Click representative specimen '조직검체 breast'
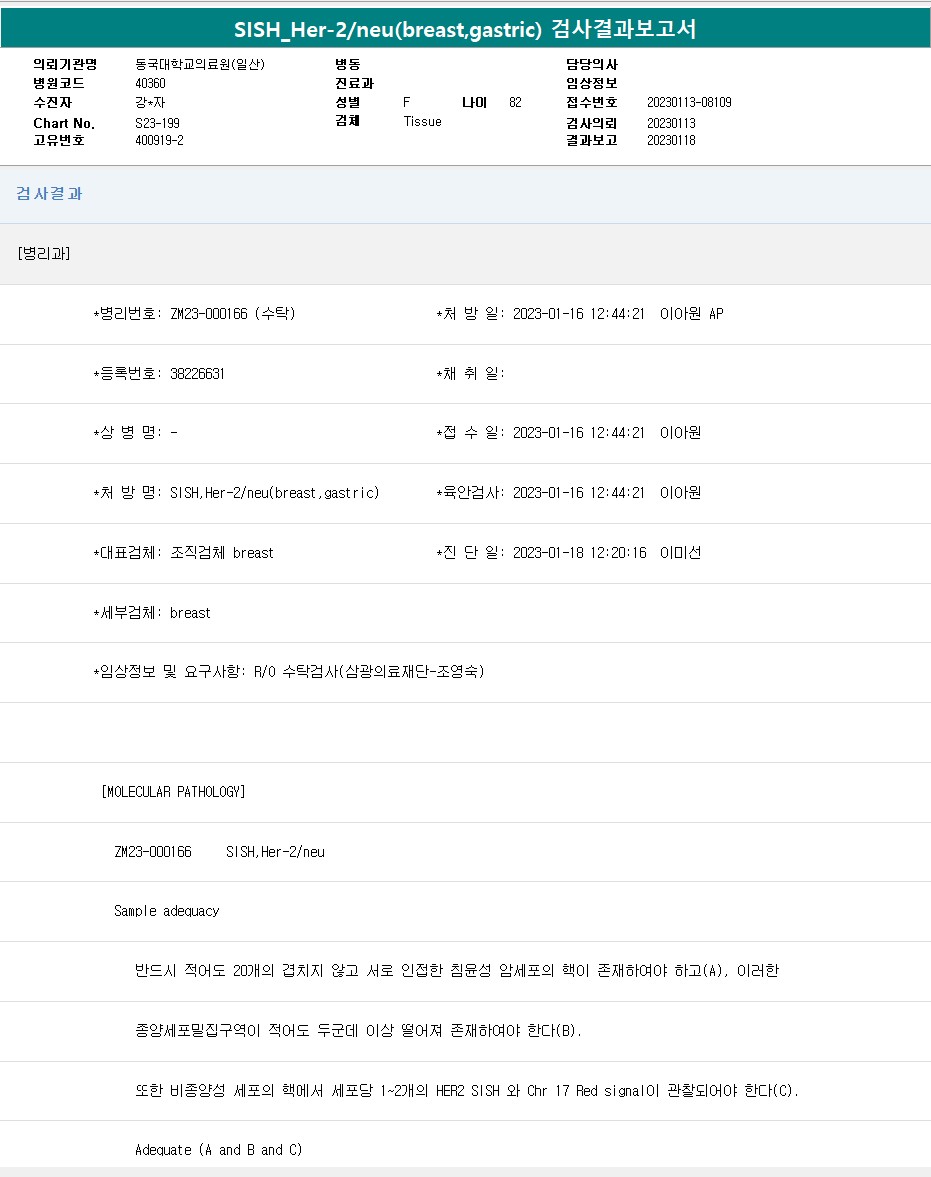The height and width of the screenshot is (1177, 931). [x=222, y=552]
